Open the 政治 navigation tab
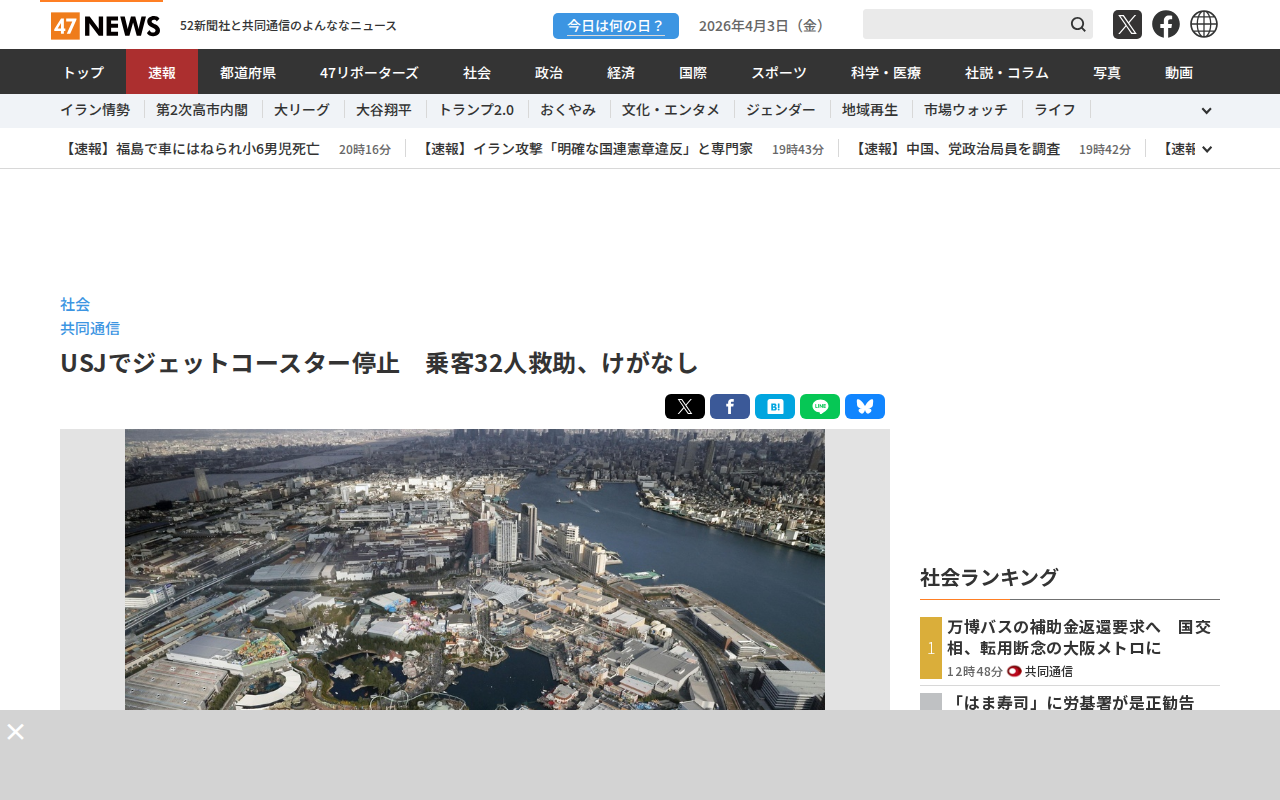 click(x=549, y=72)
